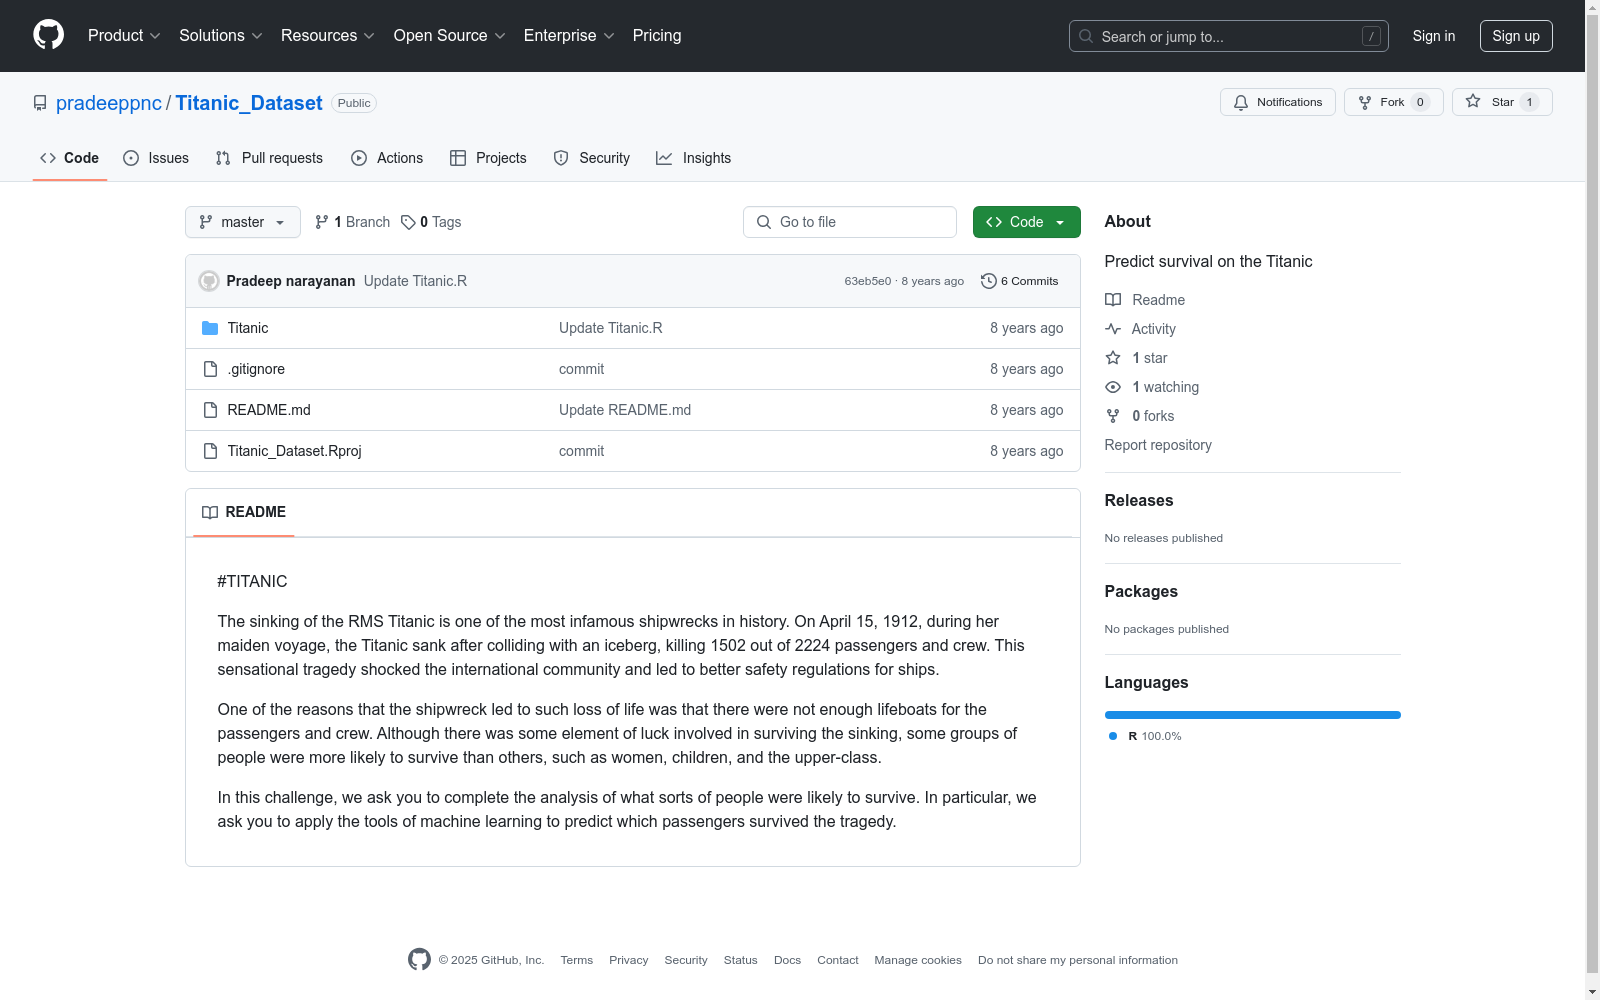The width and height of the screenshot is (1600, 1000).
Task: Star the Titanic_Dataset repository
Action: 1502,102
